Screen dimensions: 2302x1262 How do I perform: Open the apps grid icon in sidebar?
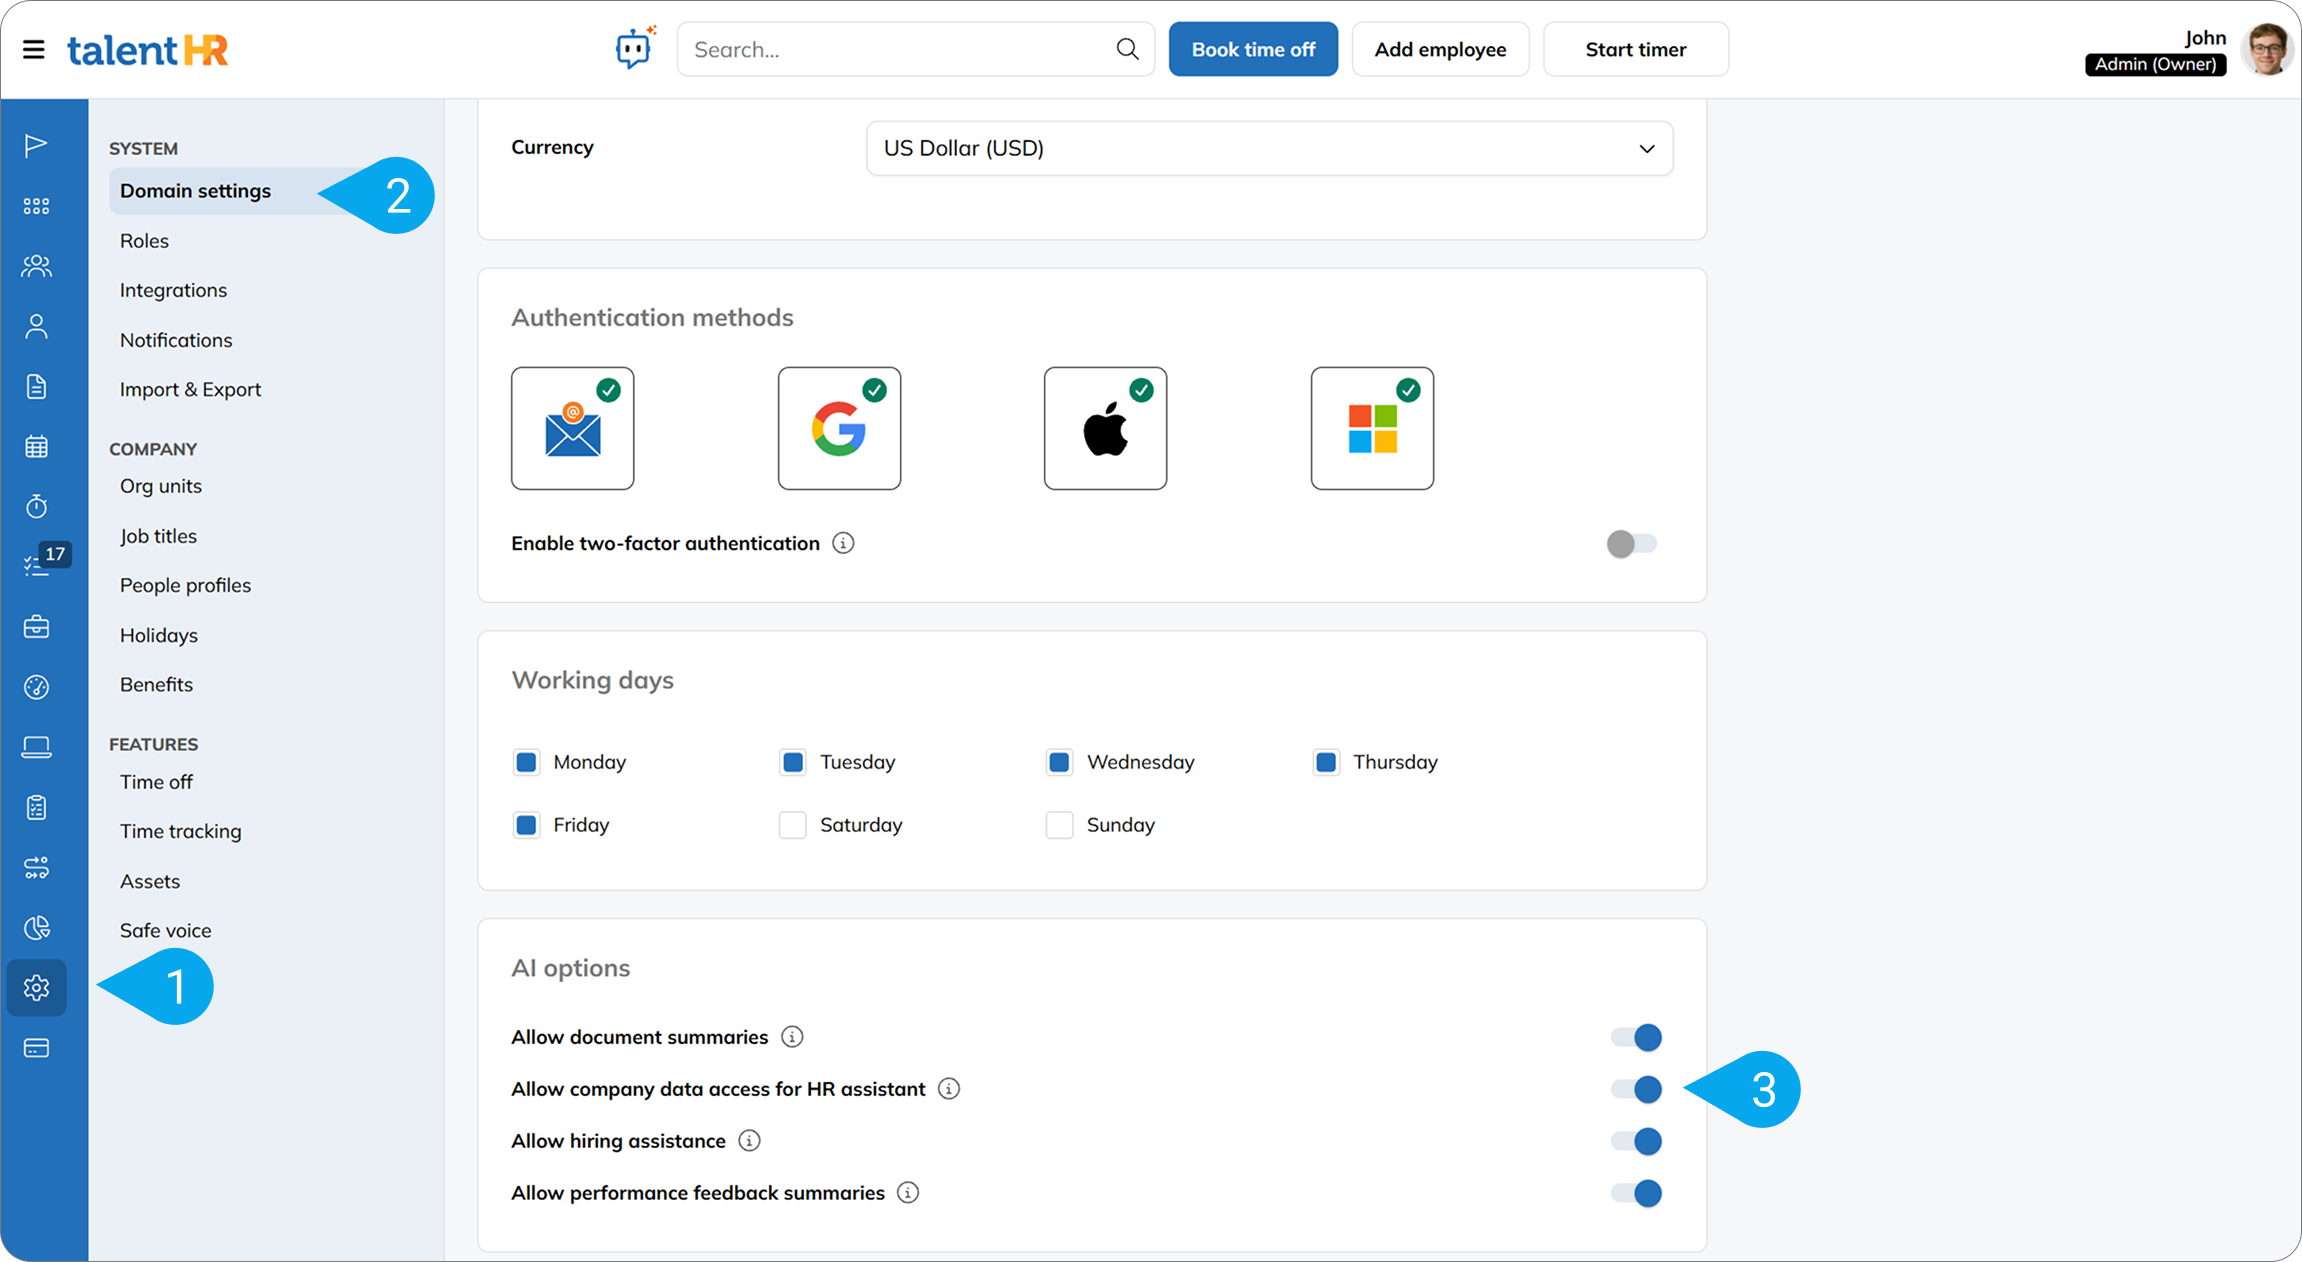click(x=36, y=206)
